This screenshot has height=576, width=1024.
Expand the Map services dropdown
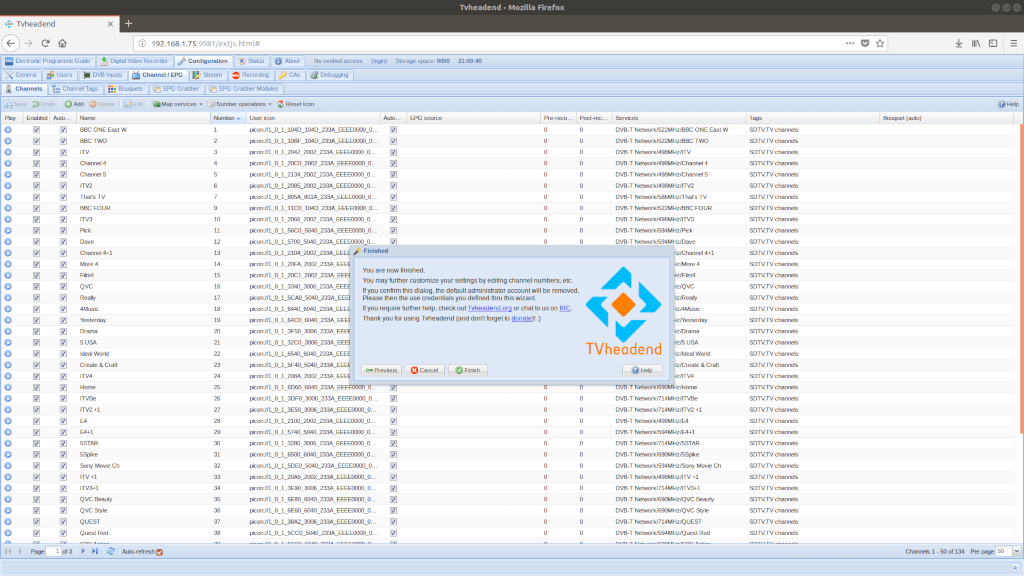(x=179, y=104)
